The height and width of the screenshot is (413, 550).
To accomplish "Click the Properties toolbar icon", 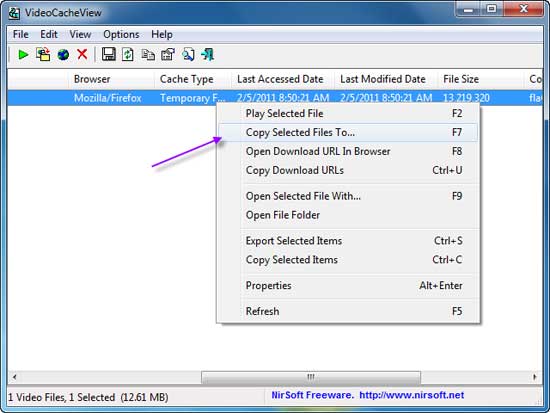I will coord(168,55).
